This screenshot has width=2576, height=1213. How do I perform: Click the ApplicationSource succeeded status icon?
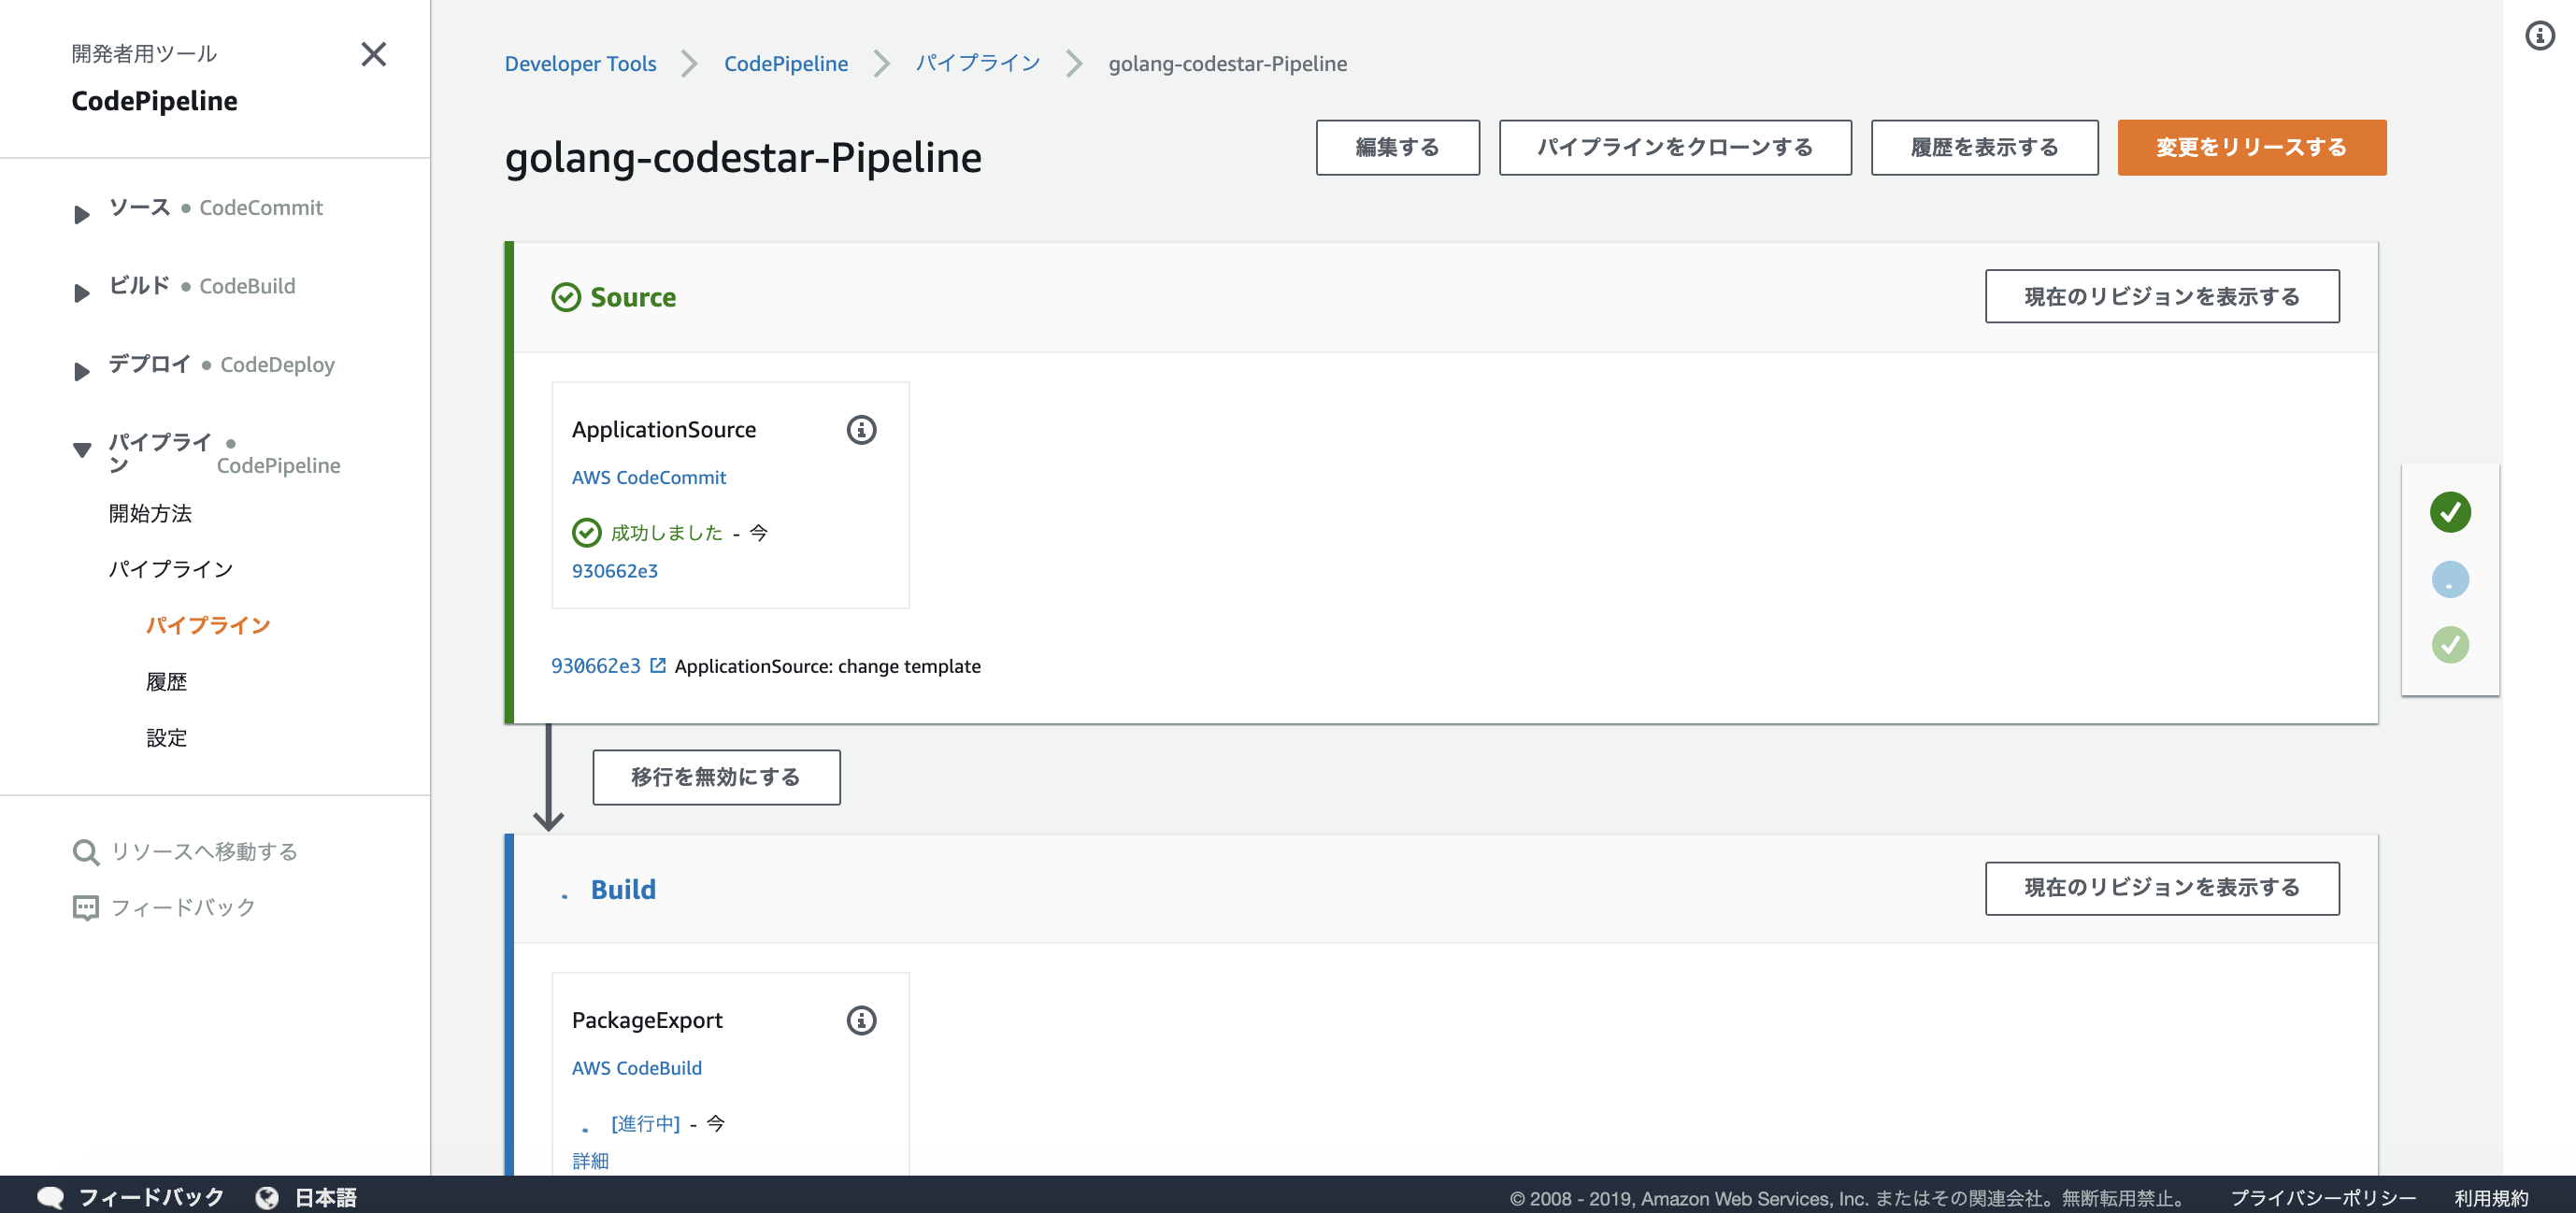(x=586, y=532)
